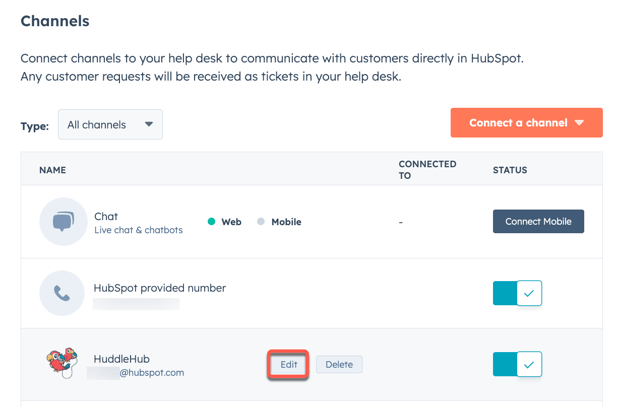This screenshot has width=617, height=407.
Task: Click the STATUS column header
Action: pos(510,170)
